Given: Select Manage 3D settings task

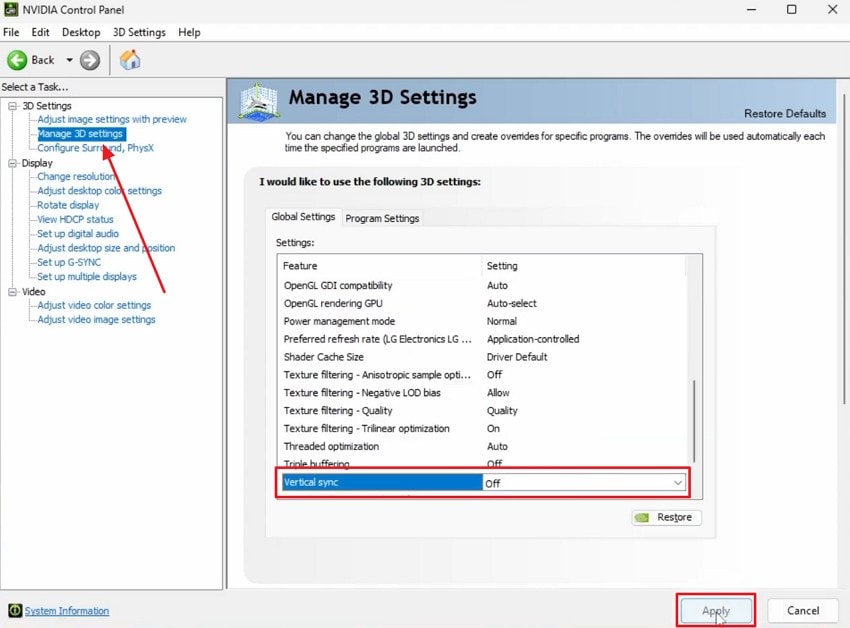Looking at the screenshot, I should tap(80, 133).
